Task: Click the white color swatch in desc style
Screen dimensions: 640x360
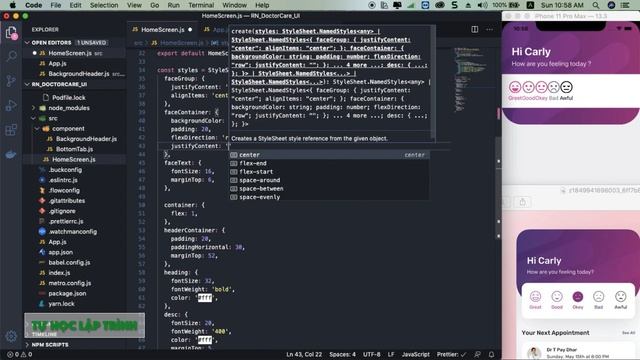Action: pos(205,340)
